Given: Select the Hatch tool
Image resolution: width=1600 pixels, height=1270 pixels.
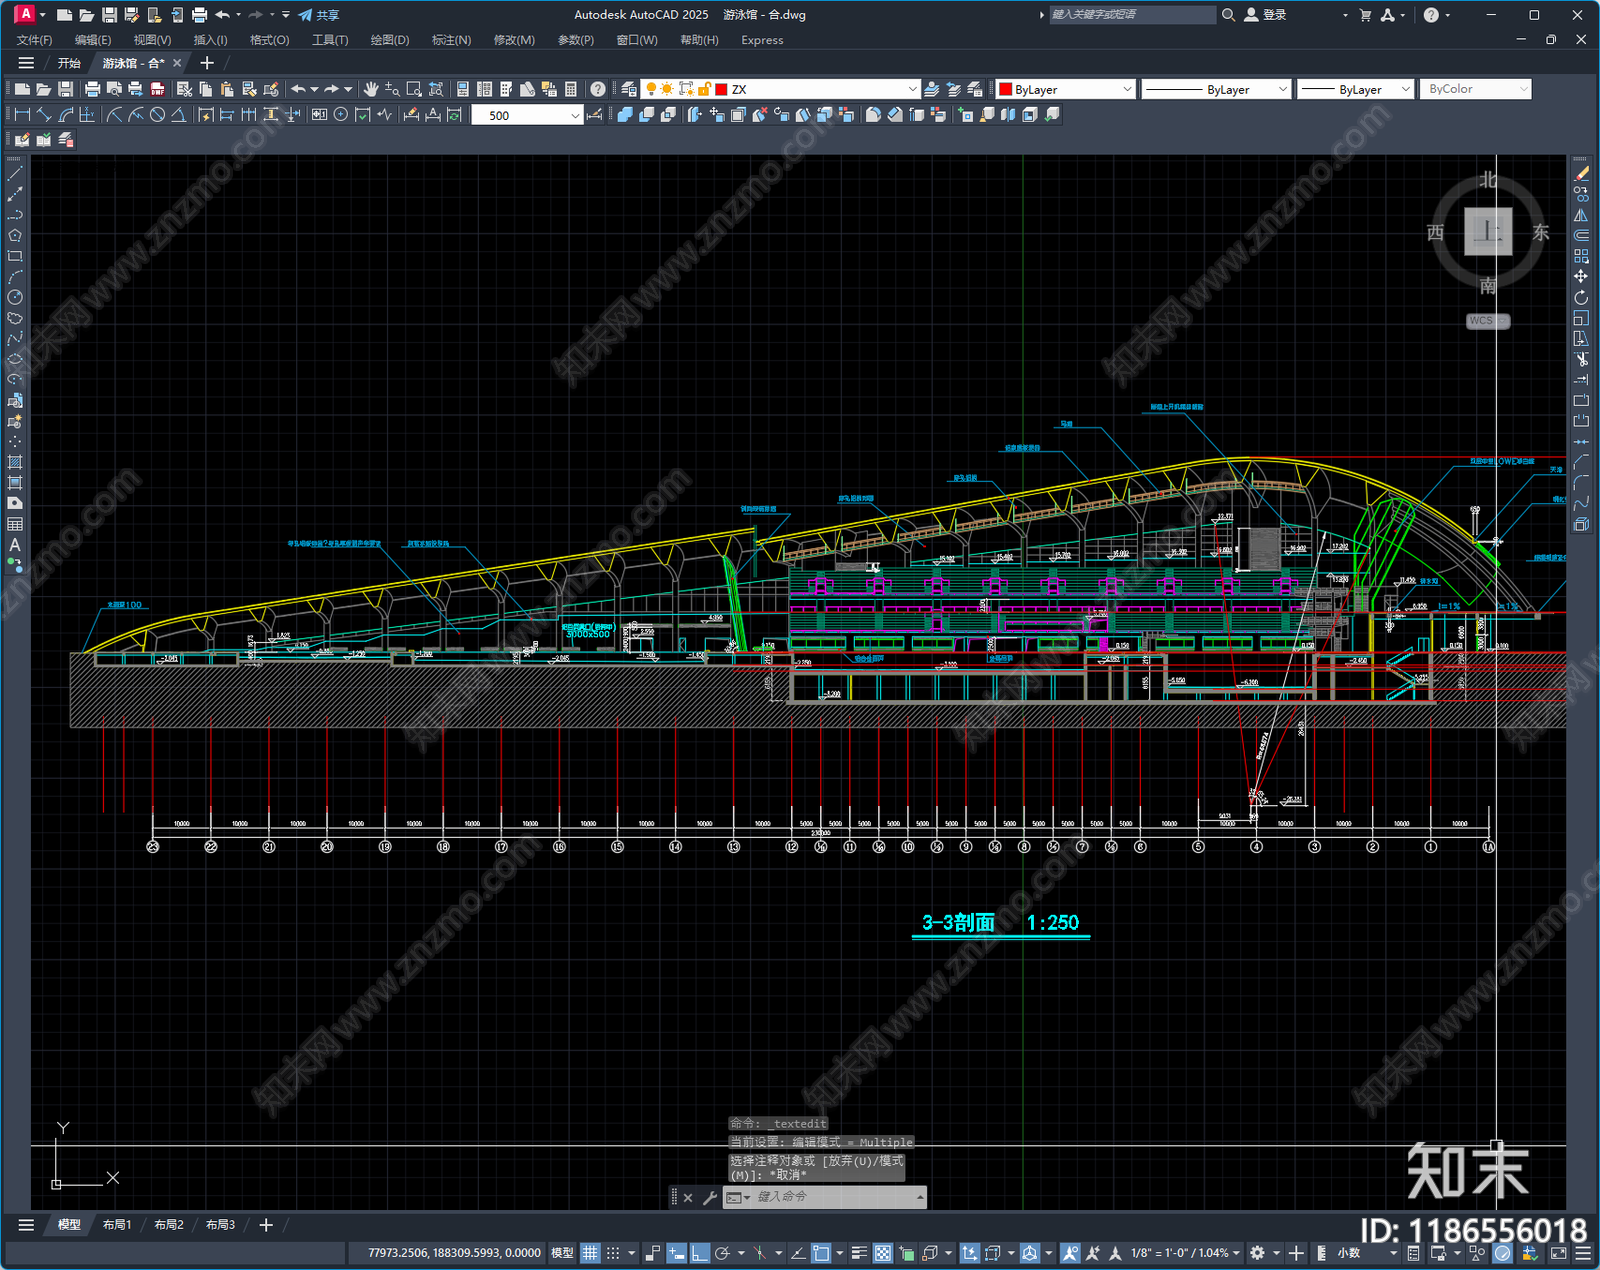Looking at the screenshot, I should (x=15, y=462).
